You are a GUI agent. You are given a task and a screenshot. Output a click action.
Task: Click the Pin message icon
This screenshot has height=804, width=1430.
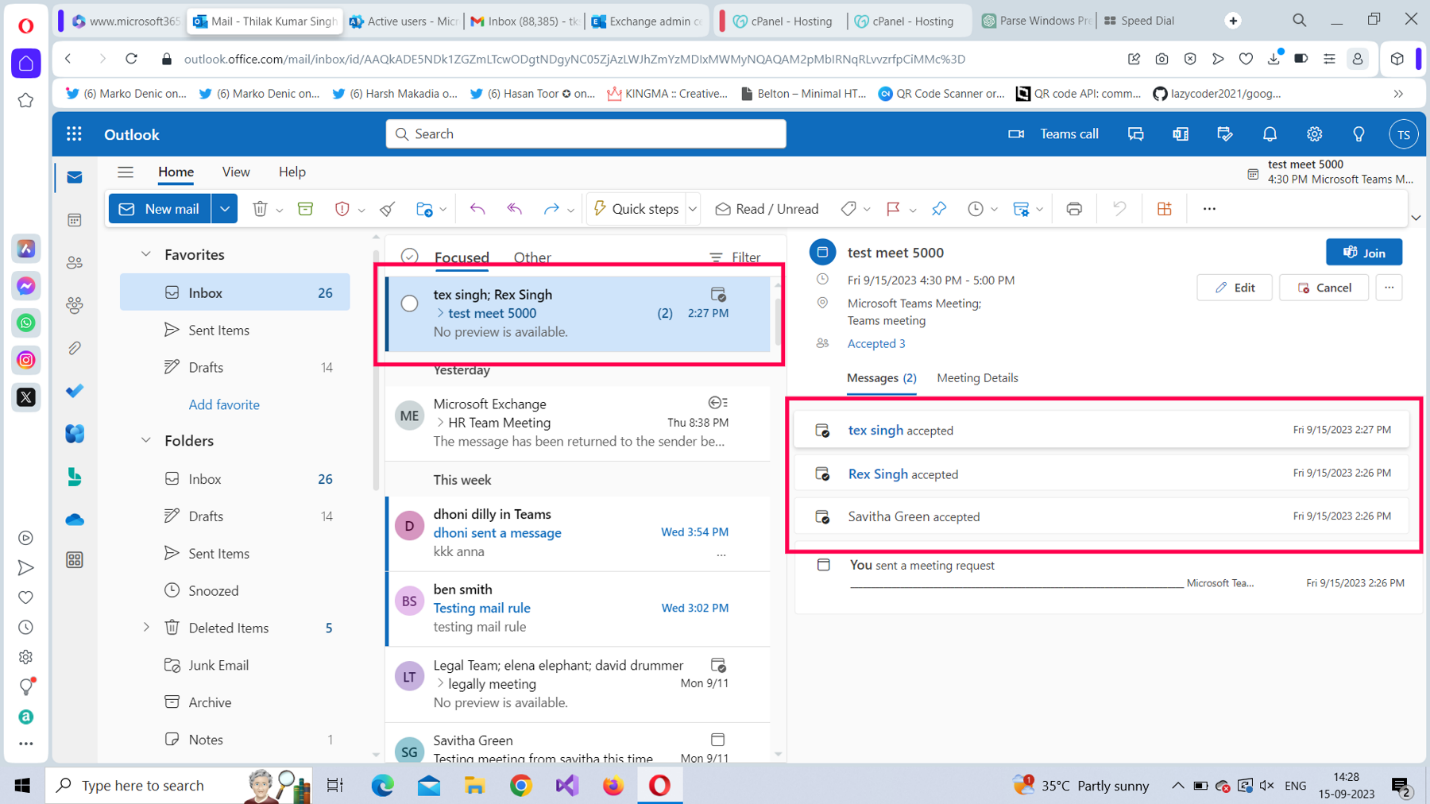(938, 209)
